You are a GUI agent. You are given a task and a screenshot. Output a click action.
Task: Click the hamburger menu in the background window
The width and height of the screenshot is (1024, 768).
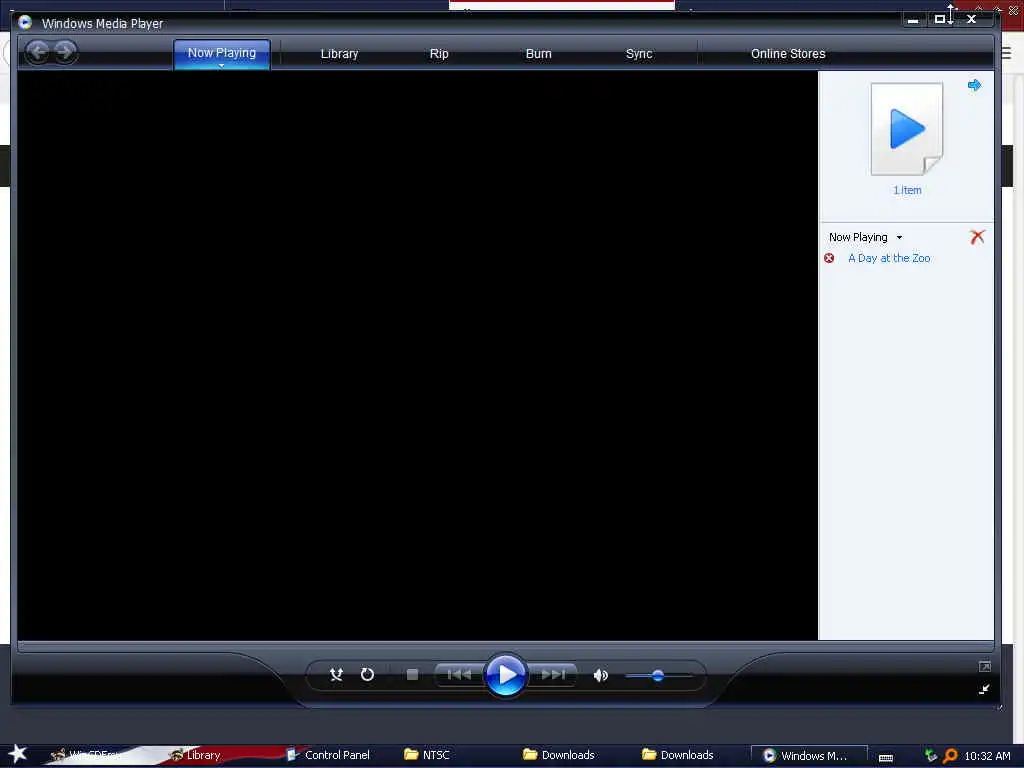pyautogui.click(x=1006, y=53)
